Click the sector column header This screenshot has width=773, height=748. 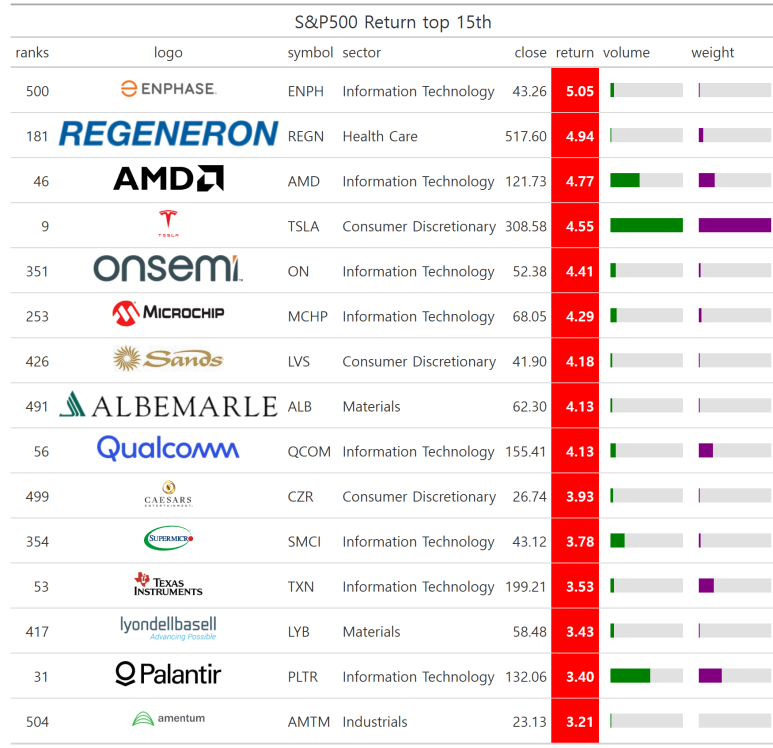pyautogui.click(x=361, y=52)
